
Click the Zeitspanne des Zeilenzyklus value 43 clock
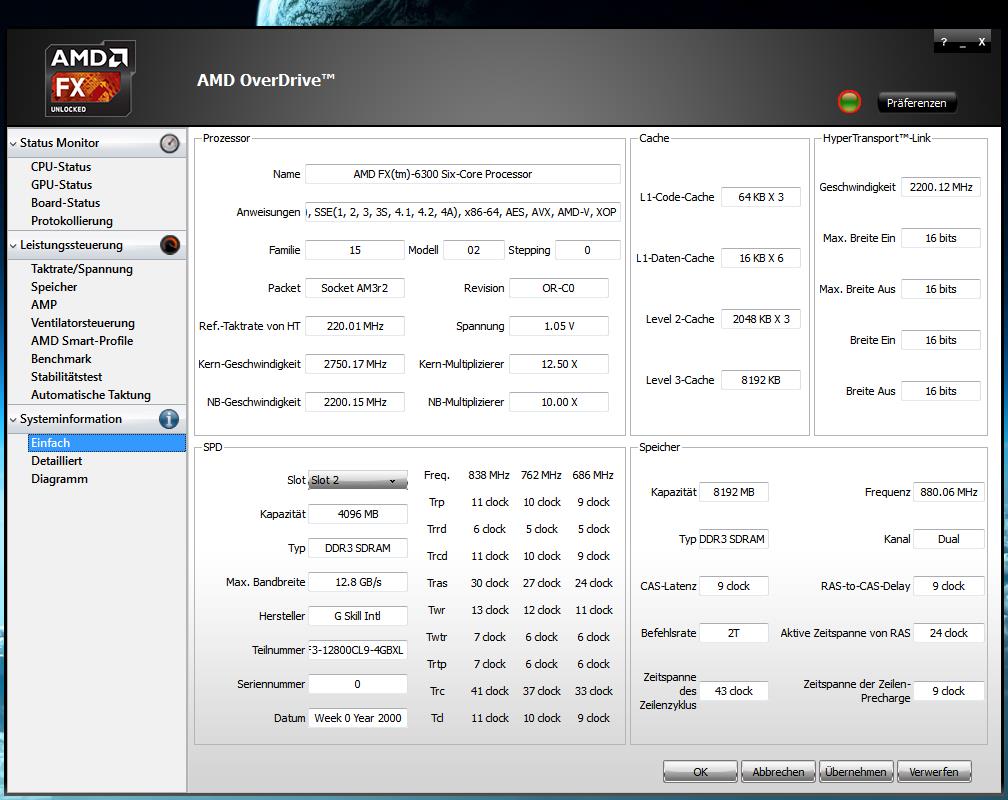pyautogui.click(x=734, y=691)
